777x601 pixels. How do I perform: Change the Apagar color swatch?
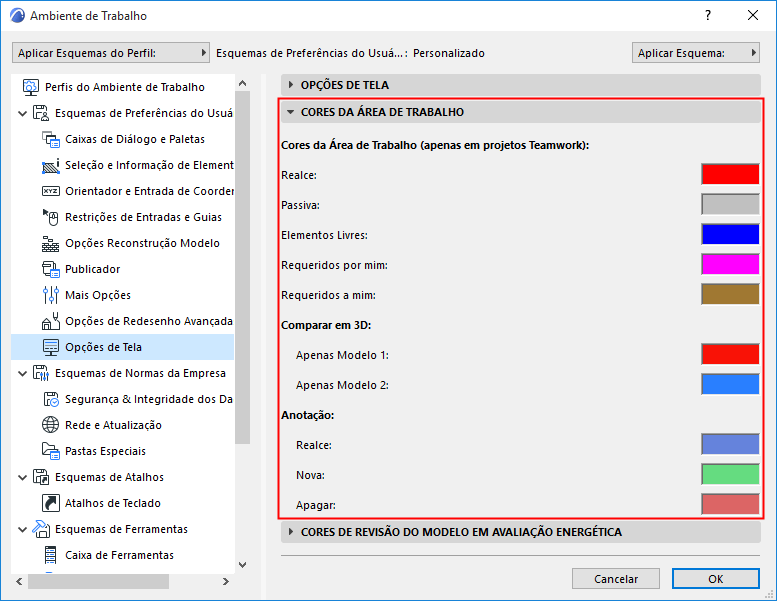(730, 504)
